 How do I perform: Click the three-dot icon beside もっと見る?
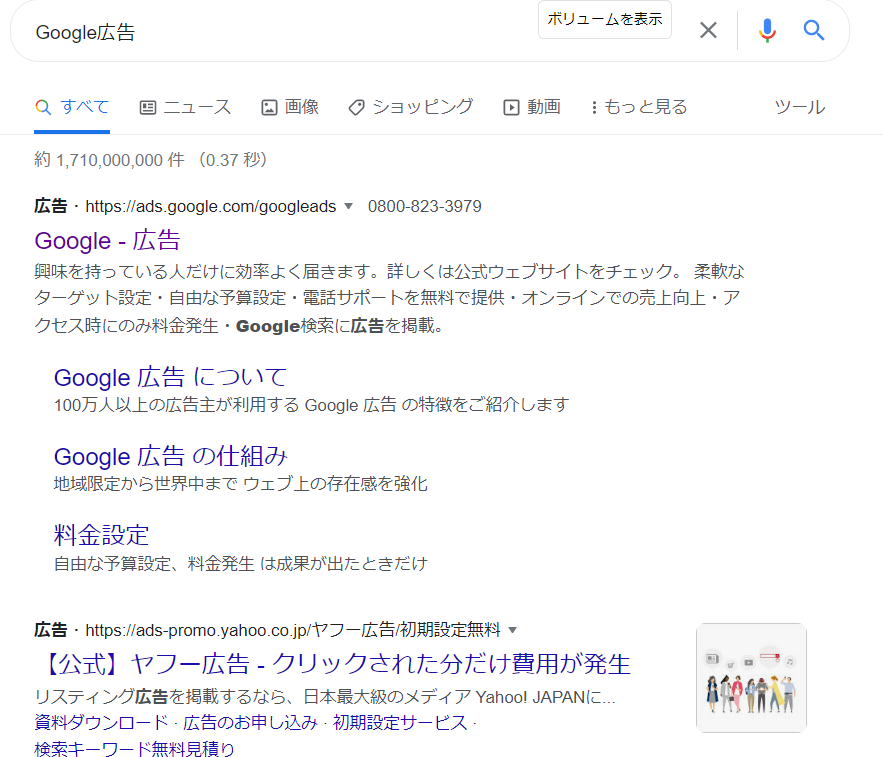click(x=594, y=108)
